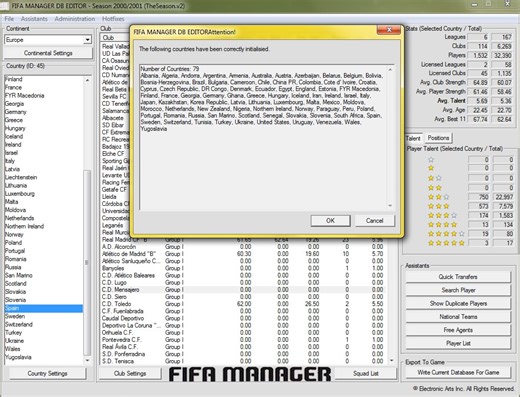Select FYR Macedonia in the country list

43,96
